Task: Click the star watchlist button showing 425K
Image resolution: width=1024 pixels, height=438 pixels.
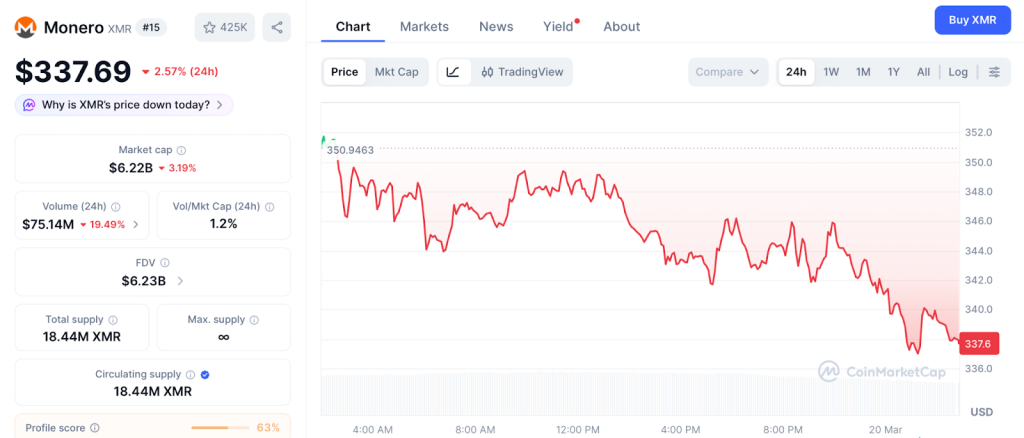Action: (225, 27)
